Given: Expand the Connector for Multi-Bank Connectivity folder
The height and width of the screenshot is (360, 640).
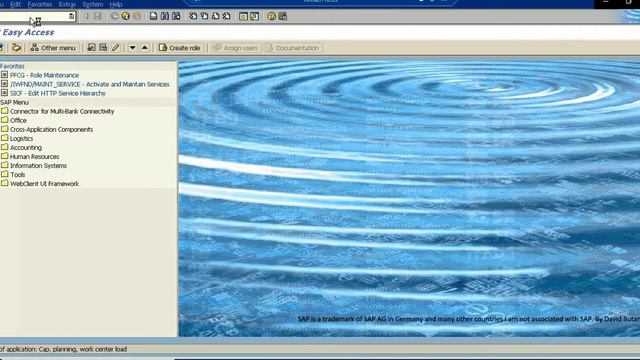Looking at the screenshot, I should [x=62, y=111].
